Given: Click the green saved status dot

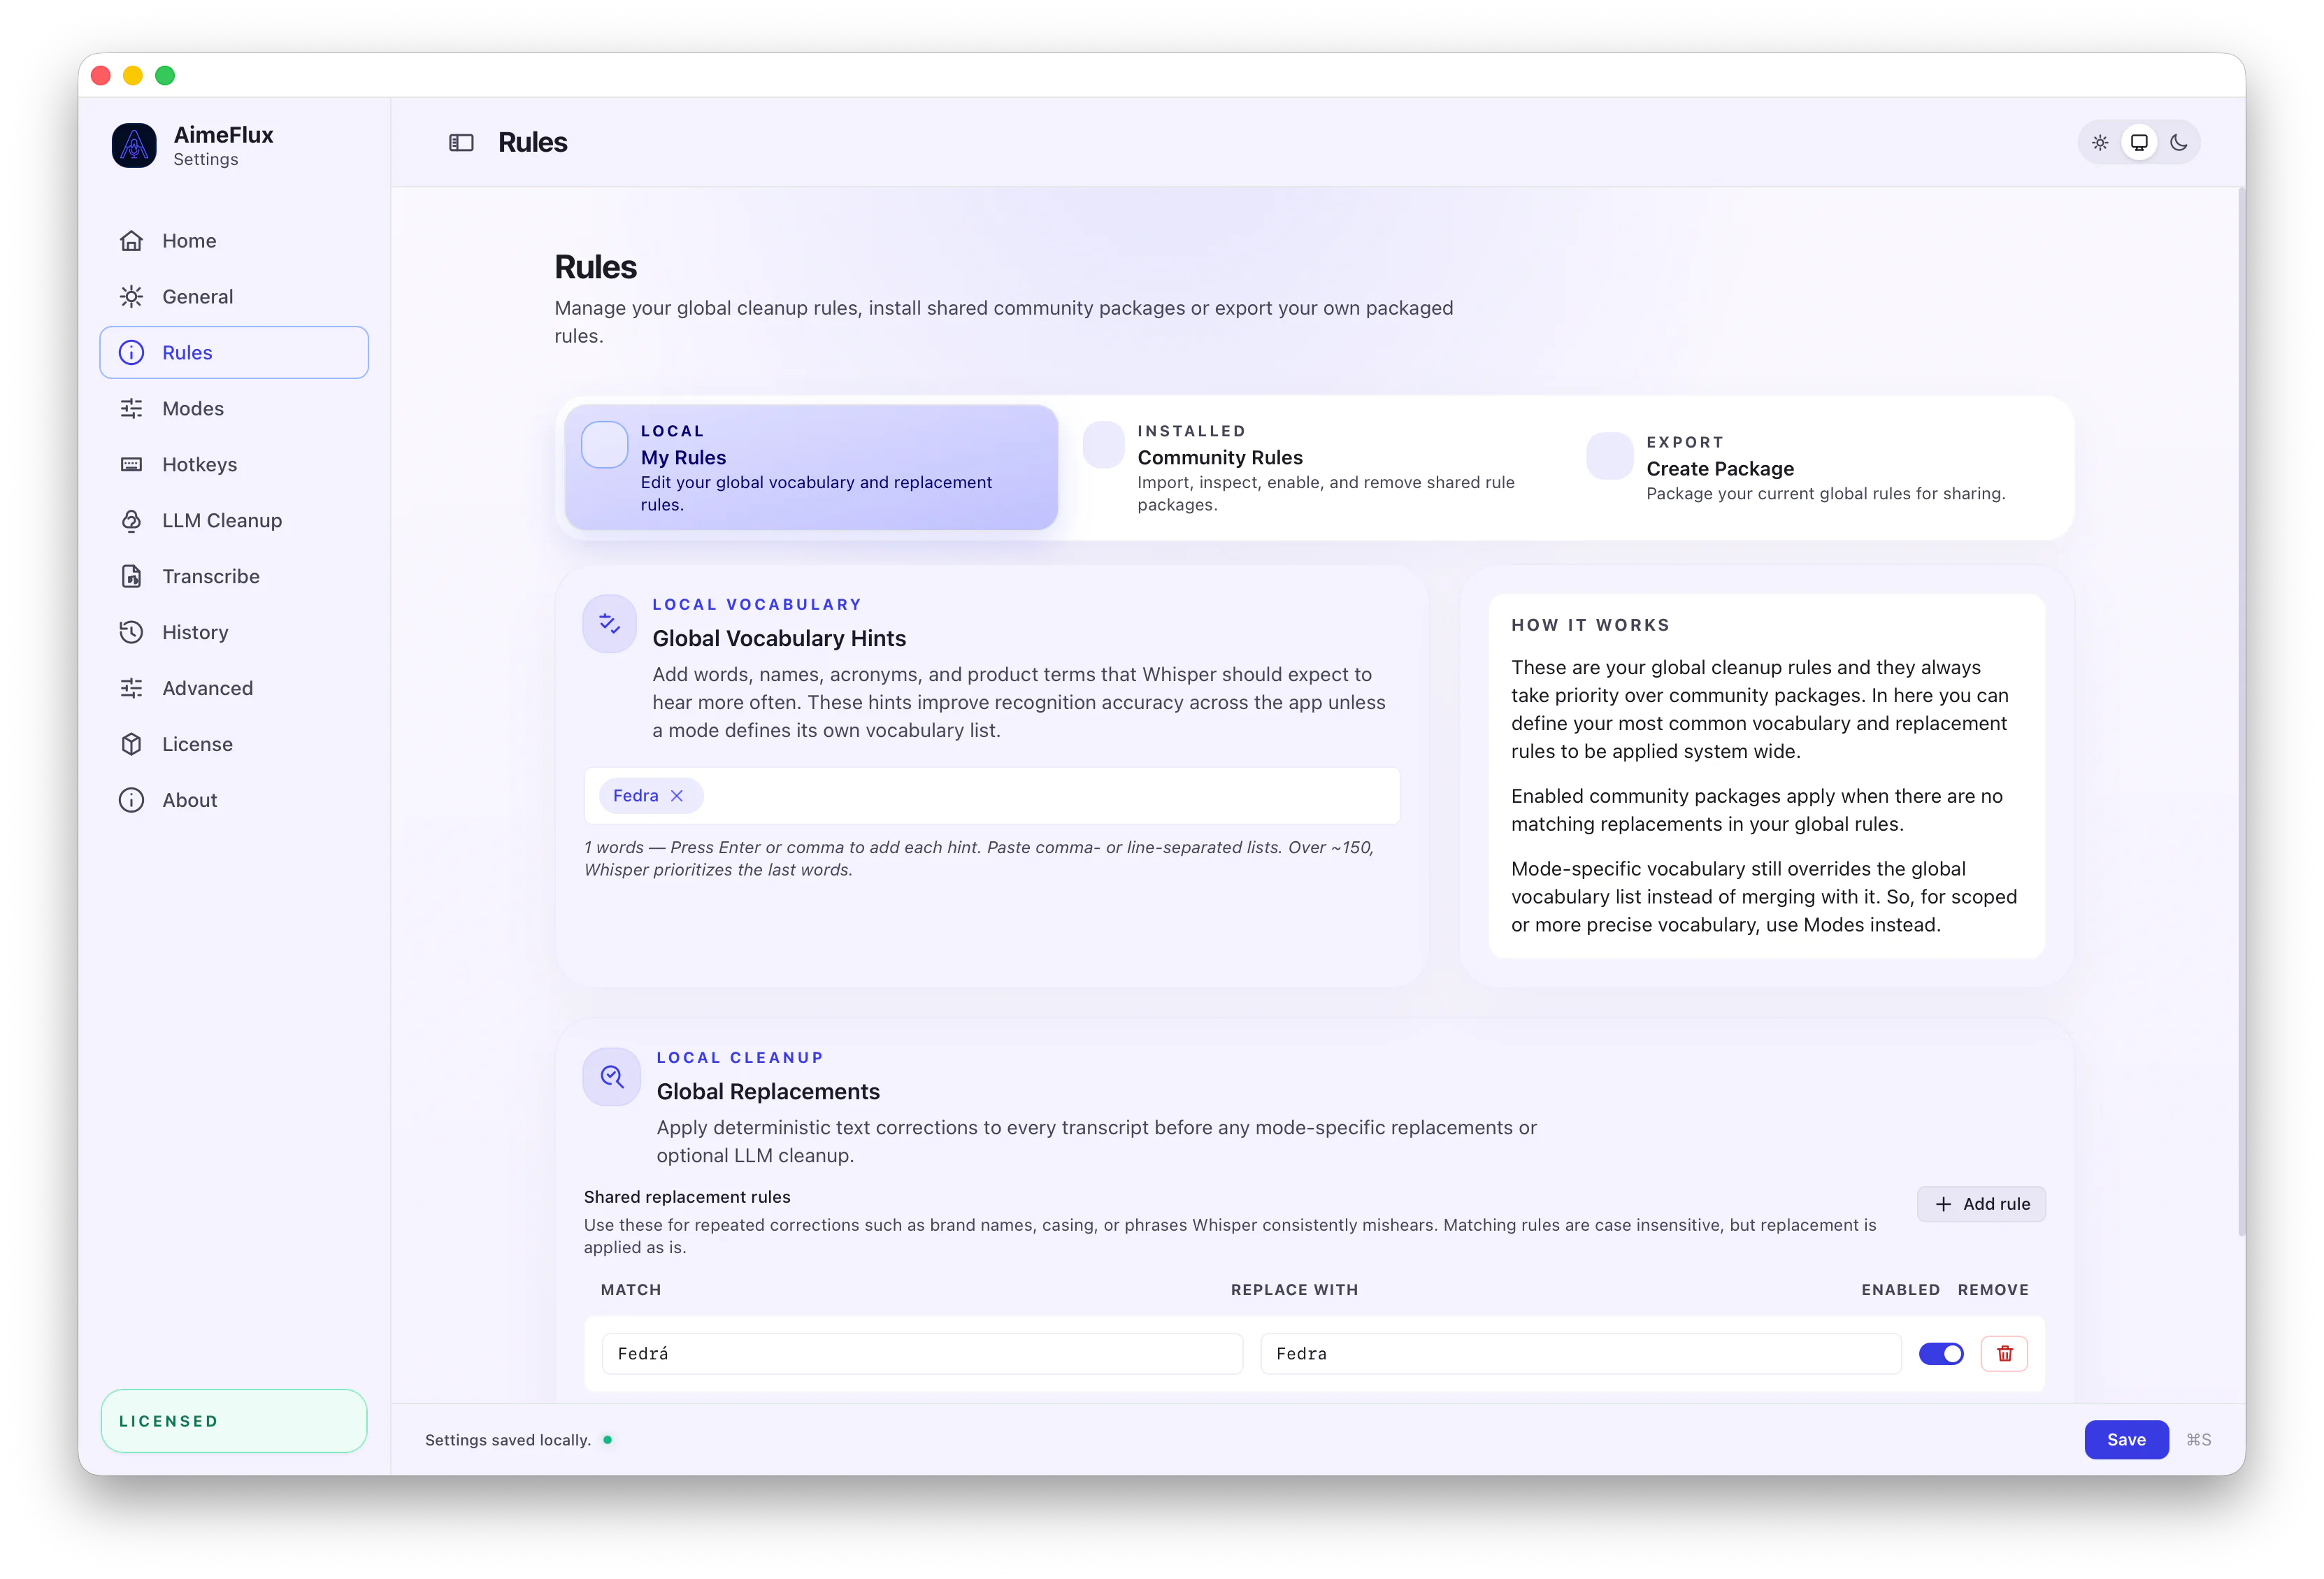Looking at the screenshot, I should click(x=607, y=1440).
